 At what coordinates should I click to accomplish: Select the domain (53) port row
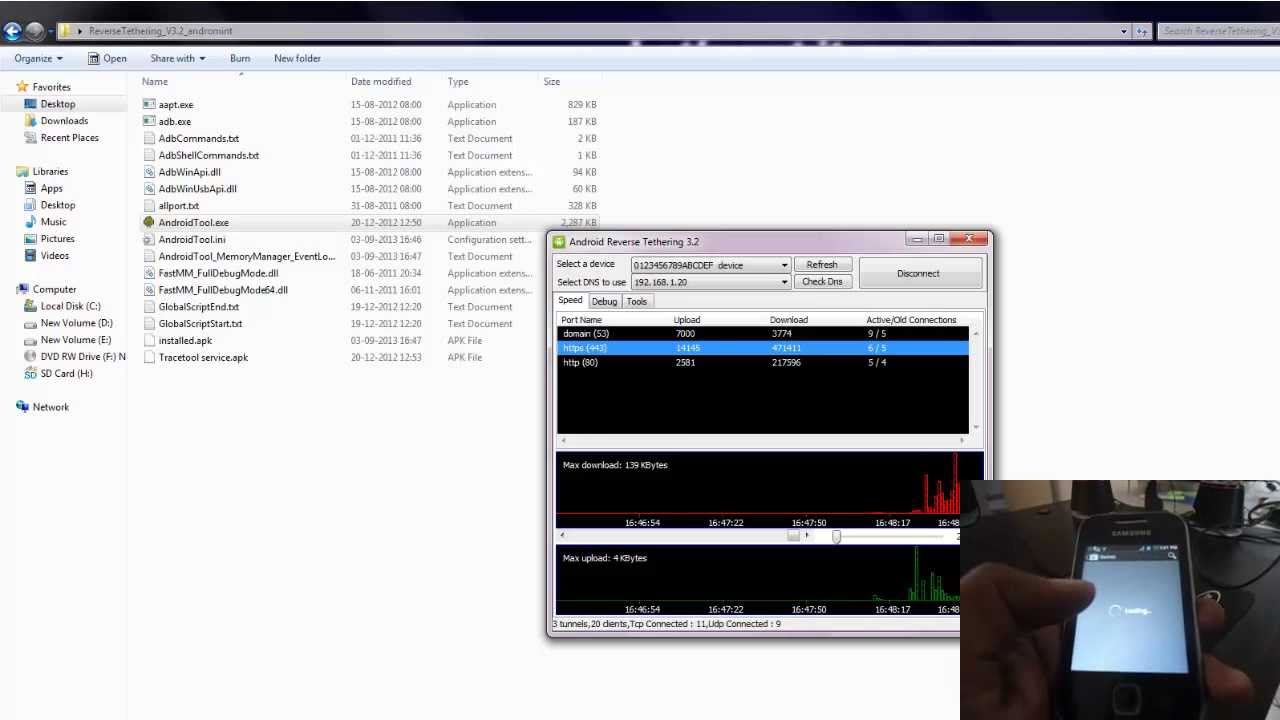(x=762, y=334)
